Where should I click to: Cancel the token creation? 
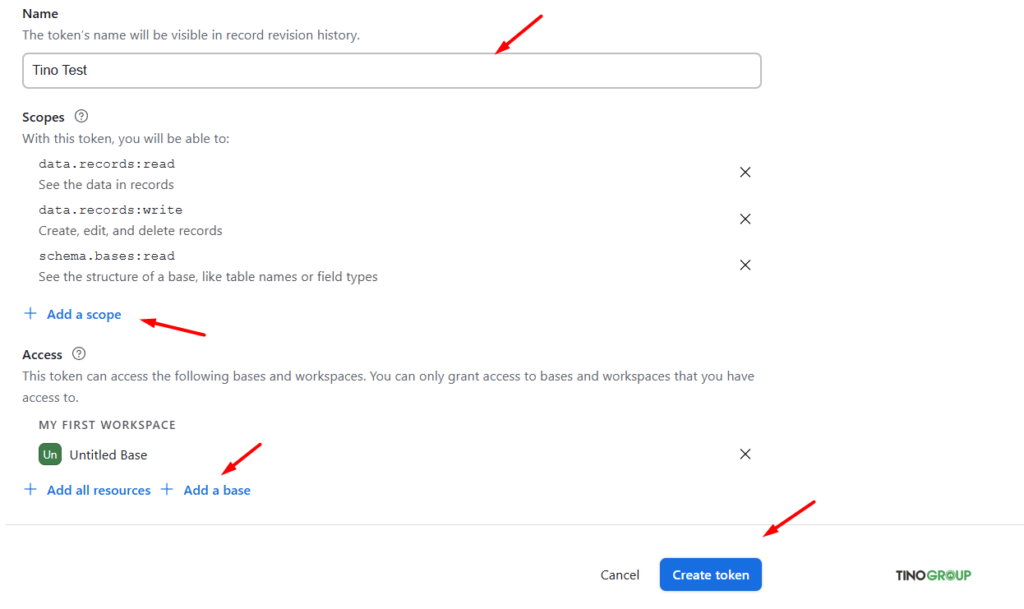point(619,574)
